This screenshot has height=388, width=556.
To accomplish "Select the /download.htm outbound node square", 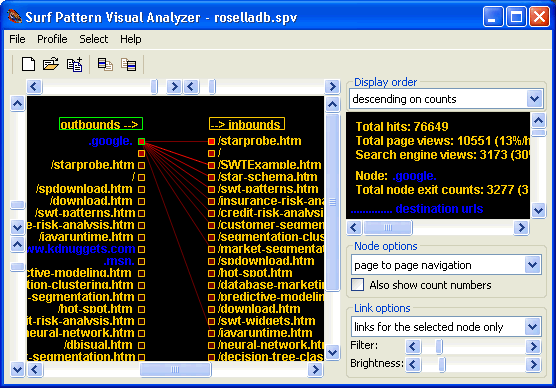I will pyautogui.click(x=141, y=201).
